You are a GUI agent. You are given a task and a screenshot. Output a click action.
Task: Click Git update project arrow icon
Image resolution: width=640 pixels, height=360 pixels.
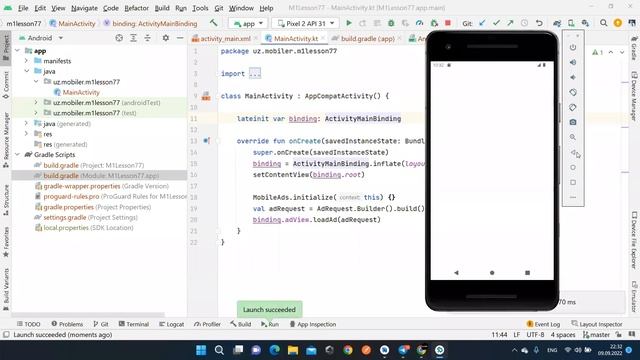[482, 23]
